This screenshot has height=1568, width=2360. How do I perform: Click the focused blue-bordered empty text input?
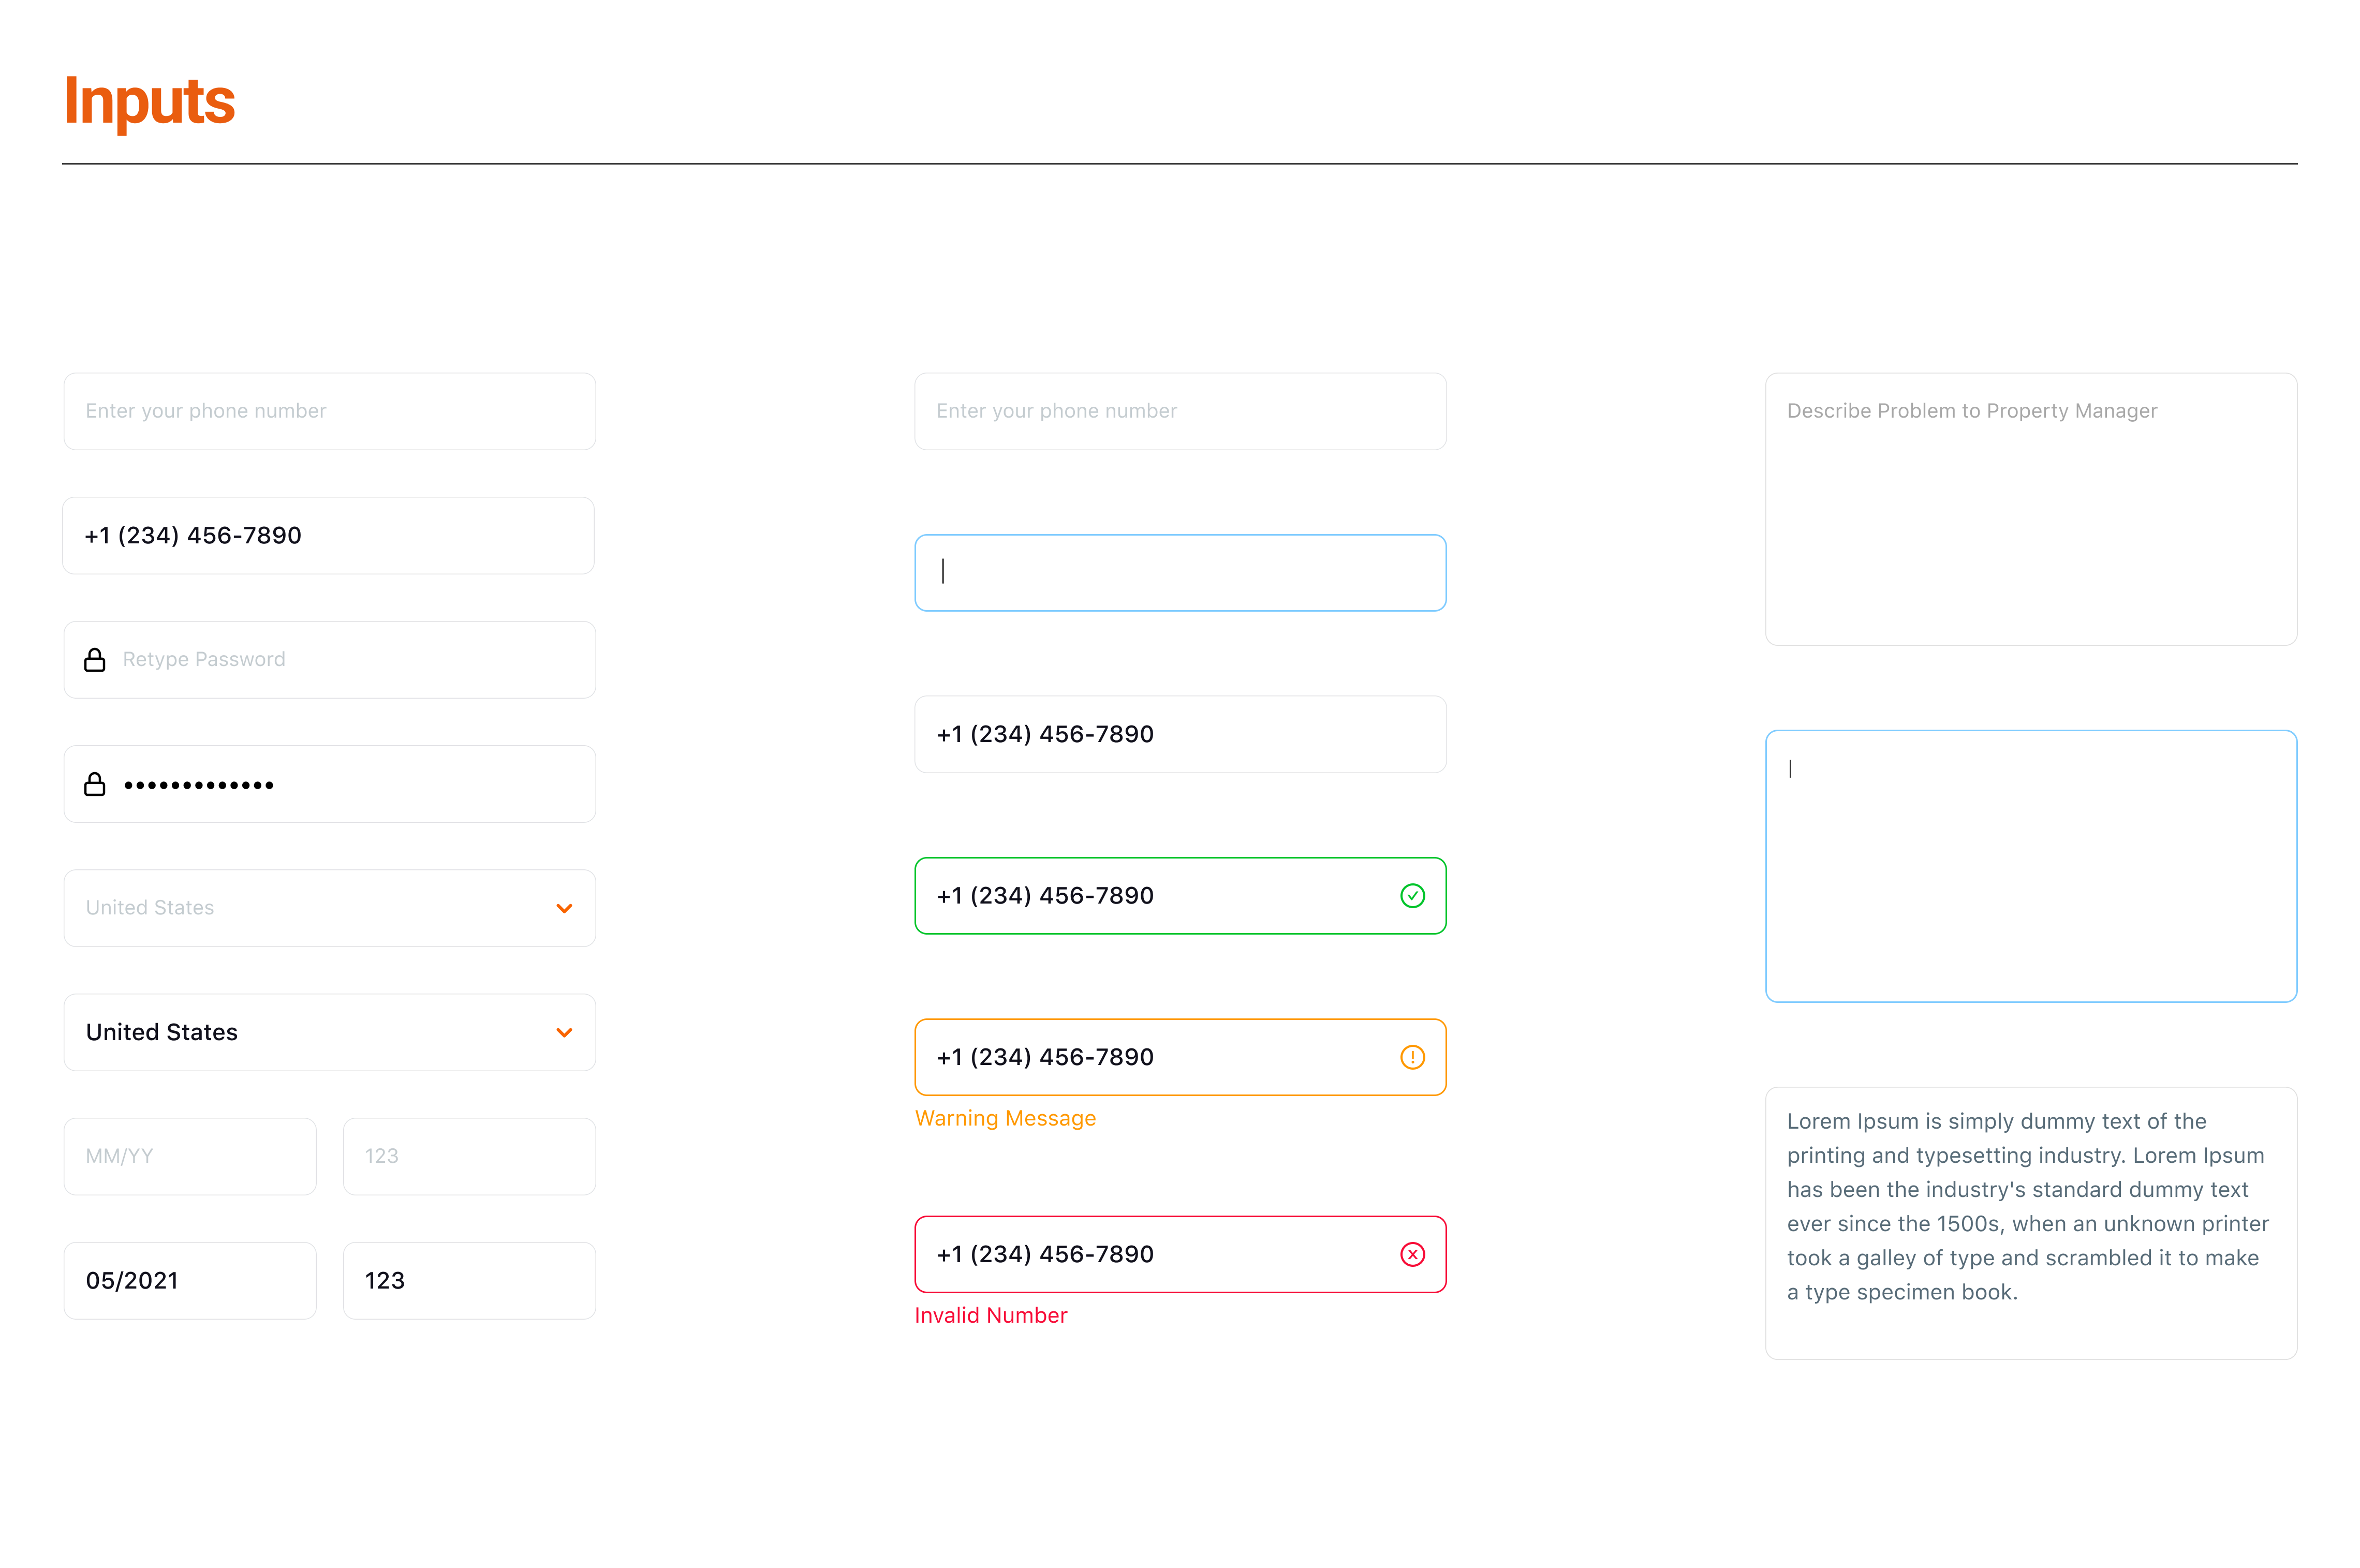coord(1180,573)
